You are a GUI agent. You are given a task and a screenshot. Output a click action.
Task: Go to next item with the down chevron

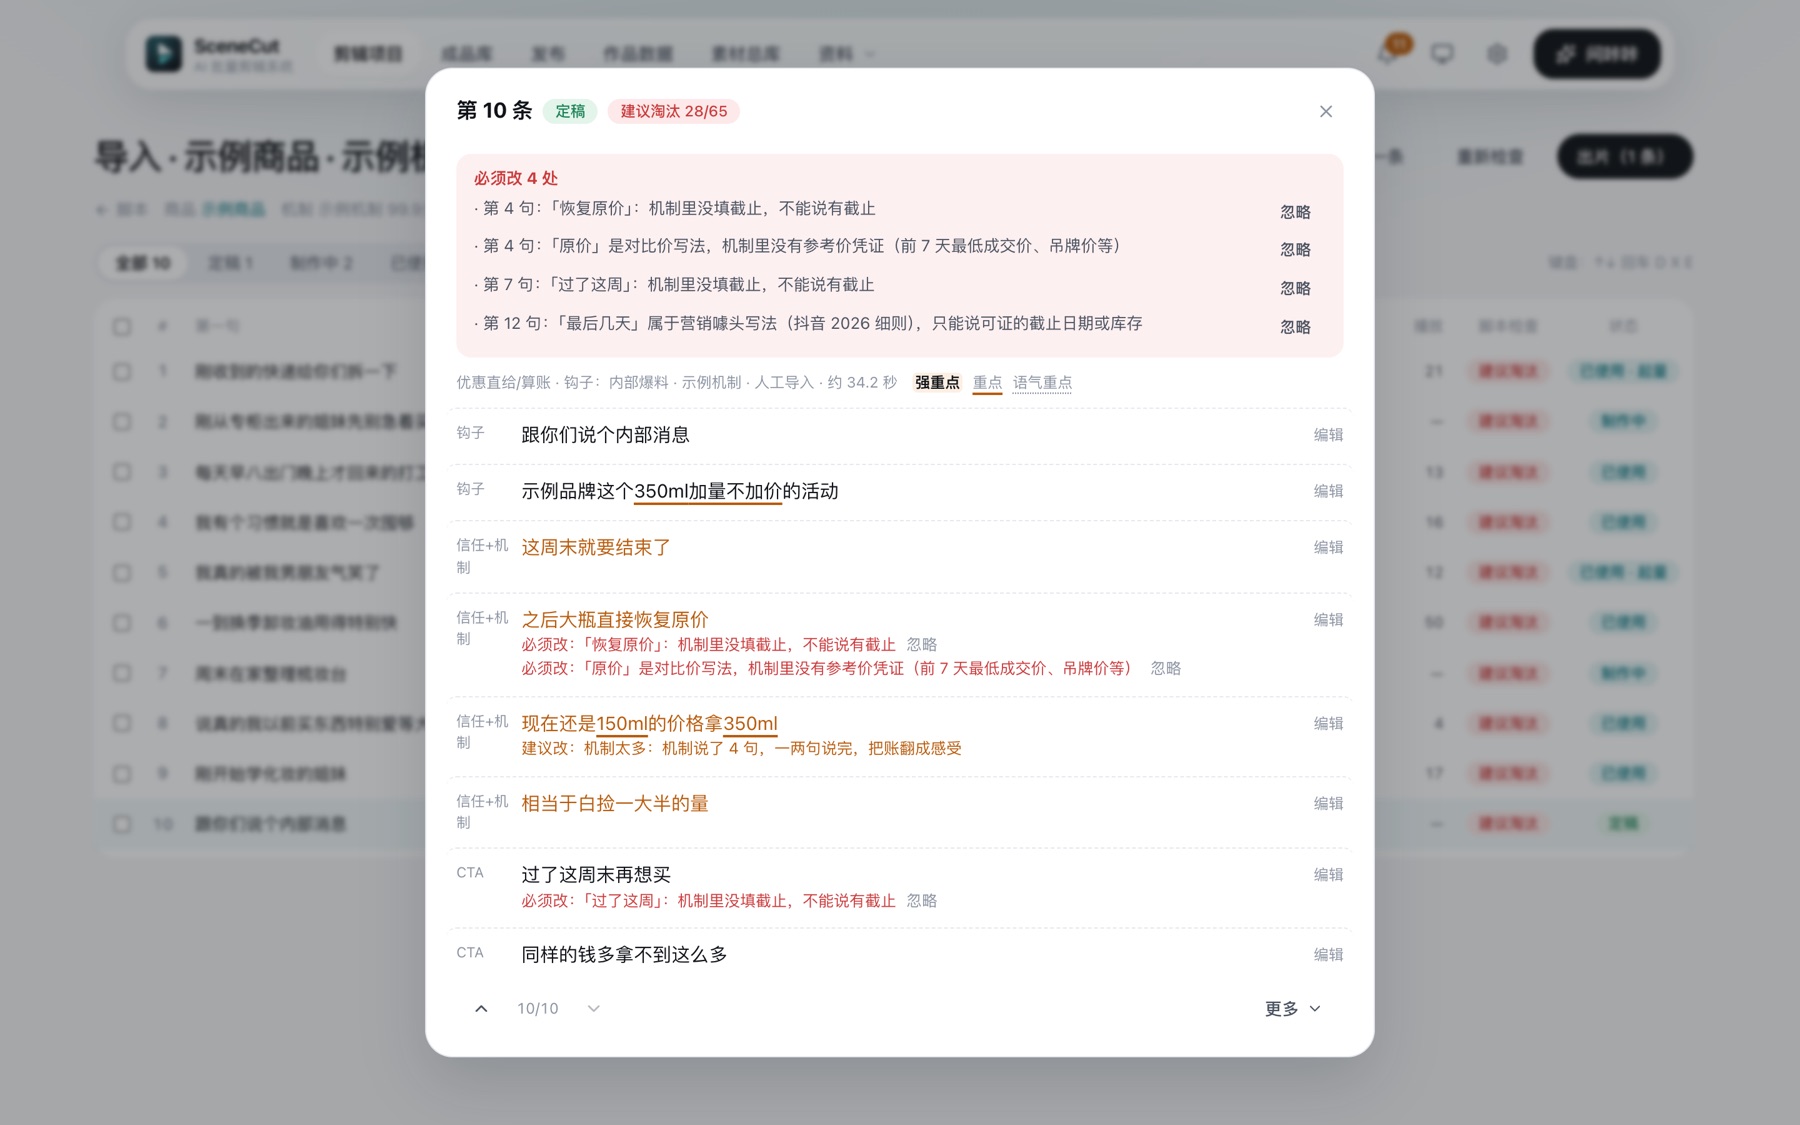pyautogui.click(x=594, y=1009)
